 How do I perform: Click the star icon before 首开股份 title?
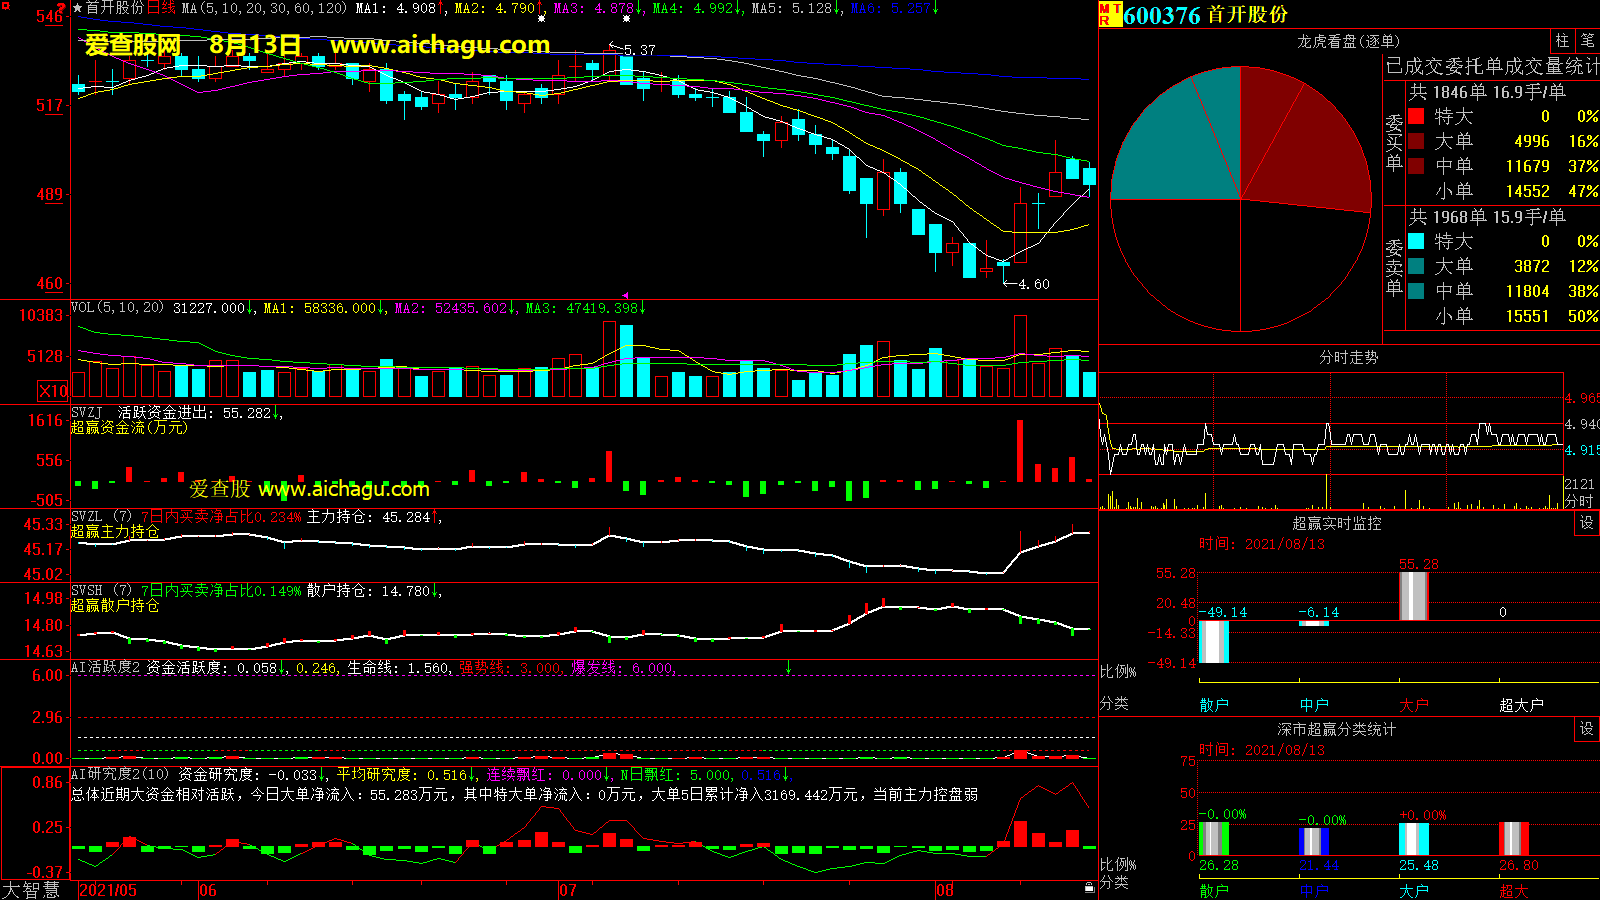77,8
